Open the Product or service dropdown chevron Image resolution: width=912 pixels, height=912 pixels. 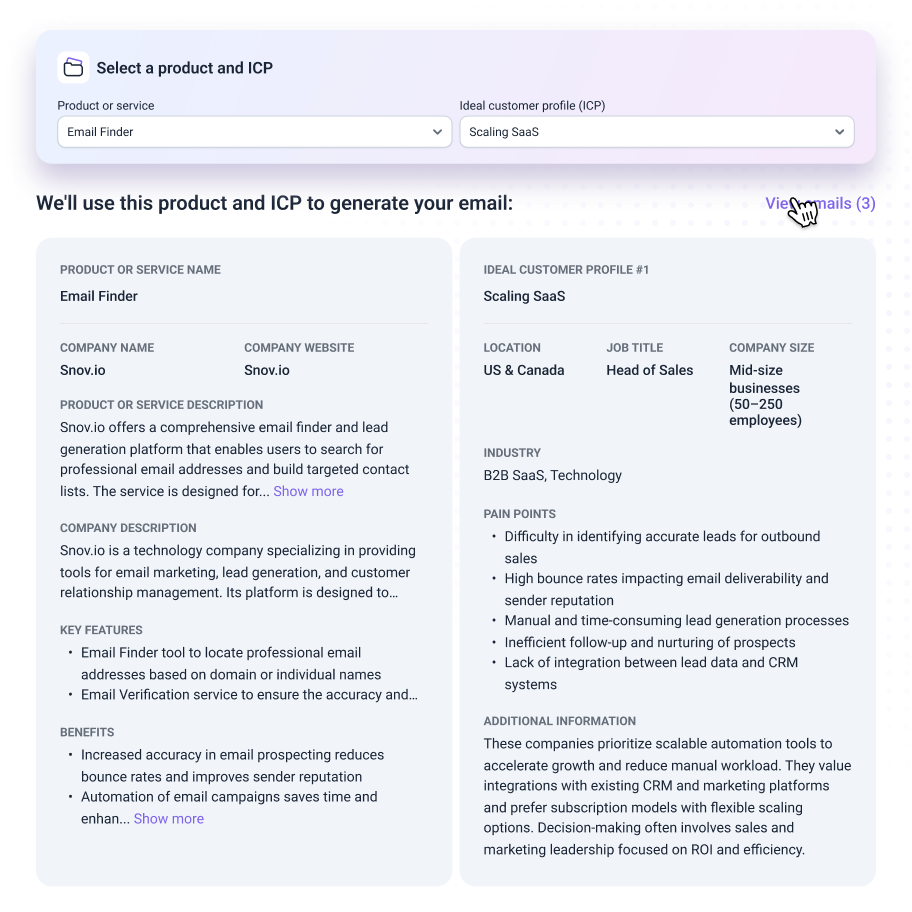coord(437,132)
